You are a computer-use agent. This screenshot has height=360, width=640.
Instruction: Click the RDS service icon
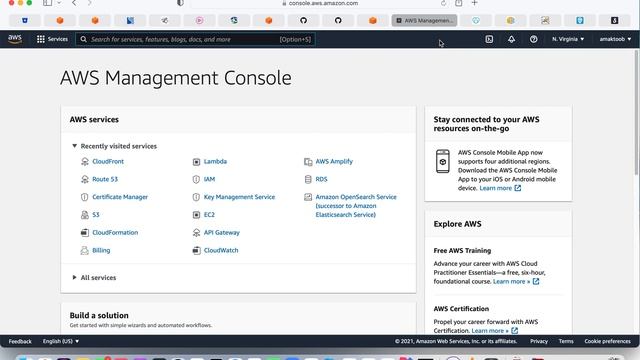click(x=308, y=179)
